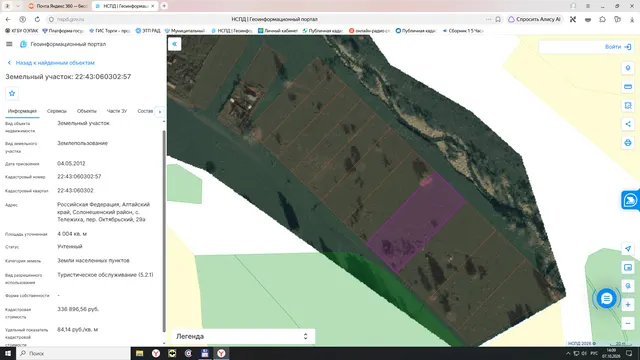This screenshot has height=360, width=640.
Task: Open the measure ruler tool
Action: [628, 87]
